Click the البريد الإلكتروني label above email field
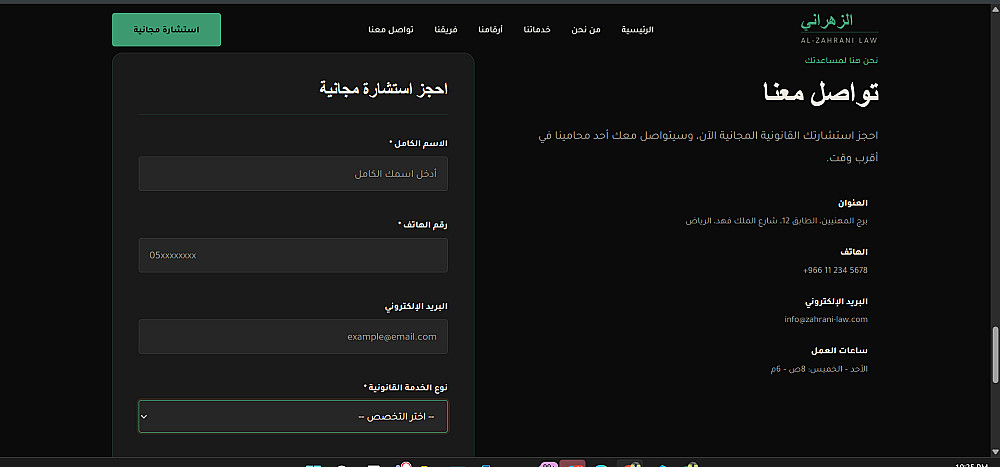Image resolution: width=1000 pixels, height=467 pixels. 416,306
